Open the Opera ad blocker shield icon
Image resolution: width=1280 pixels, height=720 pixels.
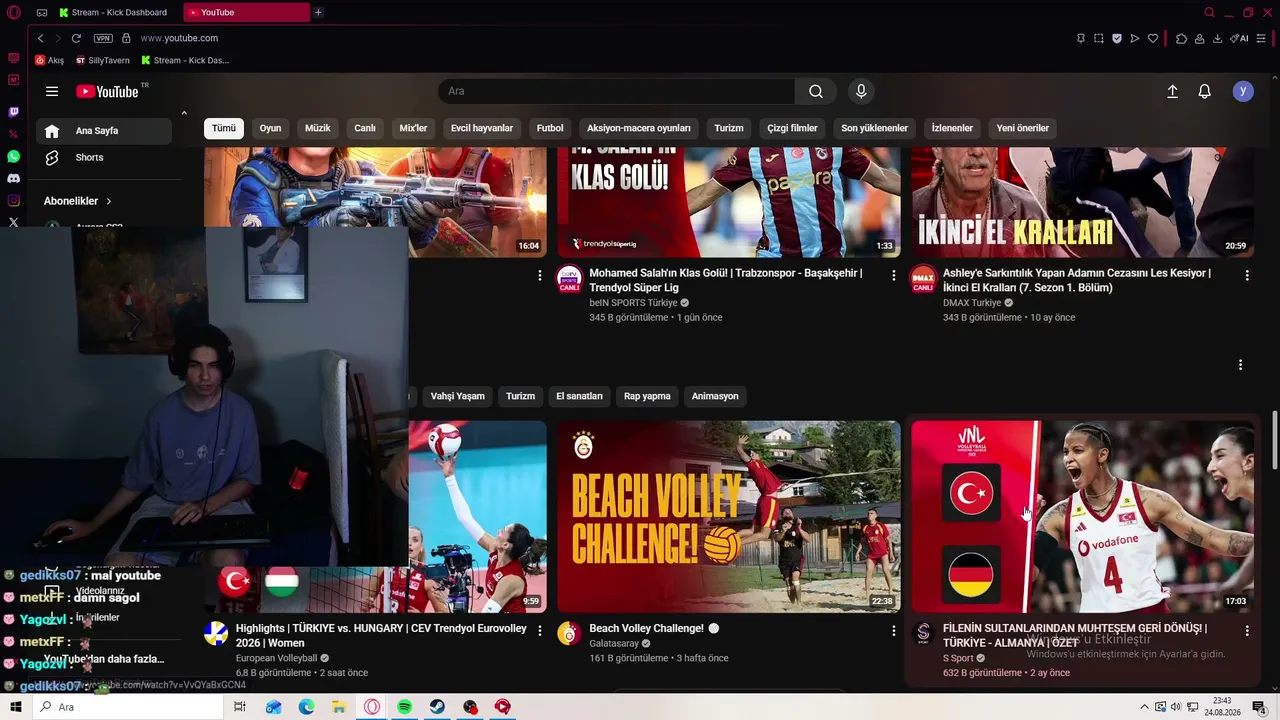click(1117, 38)
